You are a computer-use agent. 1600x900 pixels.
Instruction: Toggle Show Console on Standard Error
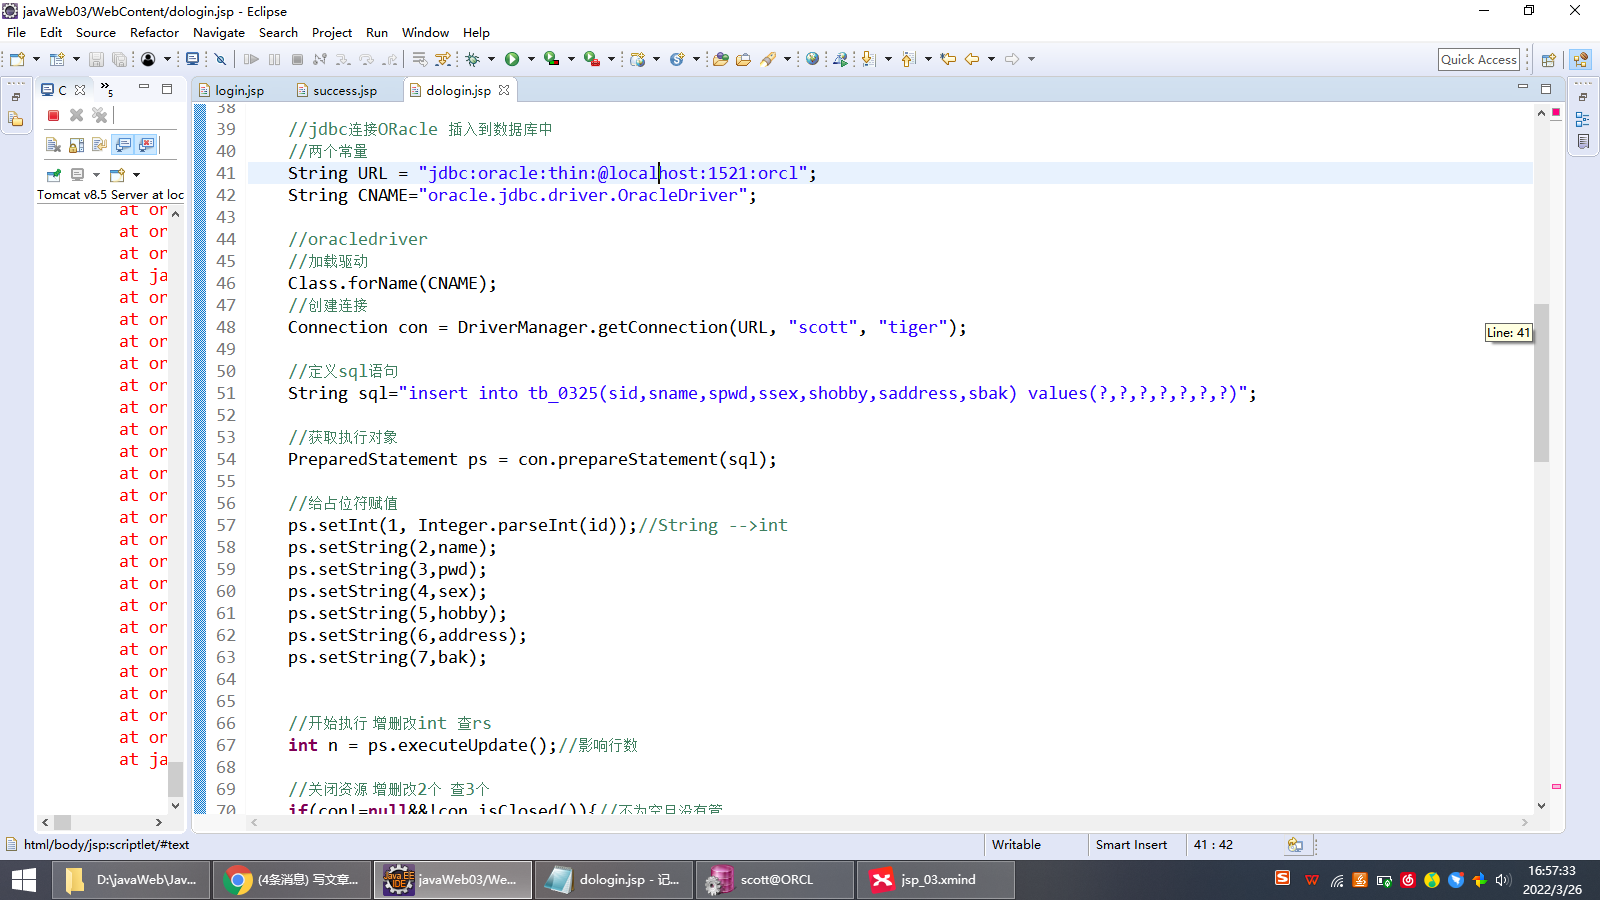(146, 145)
